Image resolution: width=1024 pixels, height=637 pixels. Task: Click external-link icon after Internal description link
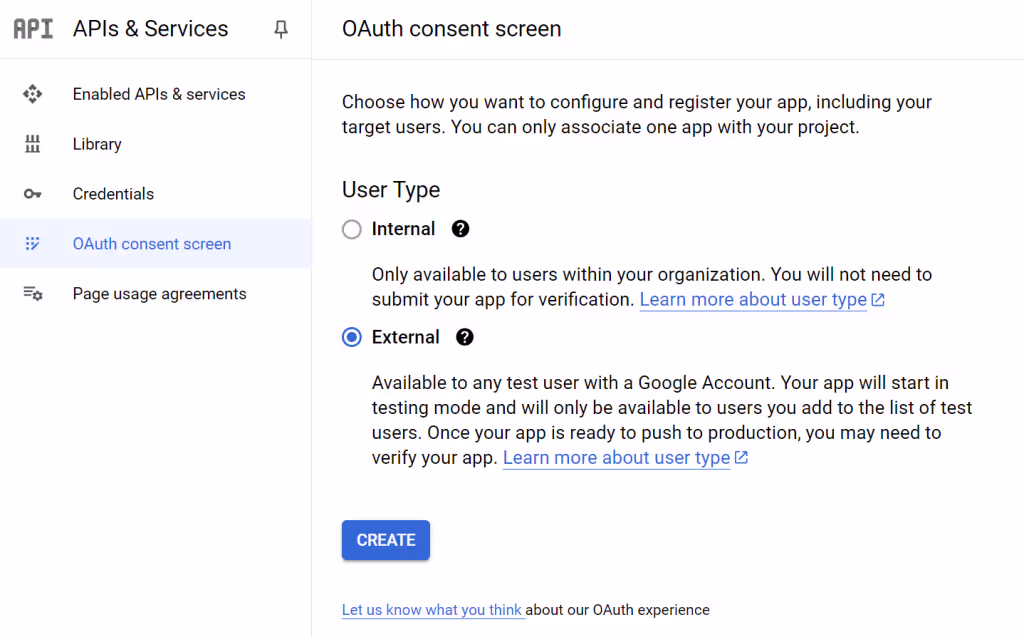coord(878,300)
